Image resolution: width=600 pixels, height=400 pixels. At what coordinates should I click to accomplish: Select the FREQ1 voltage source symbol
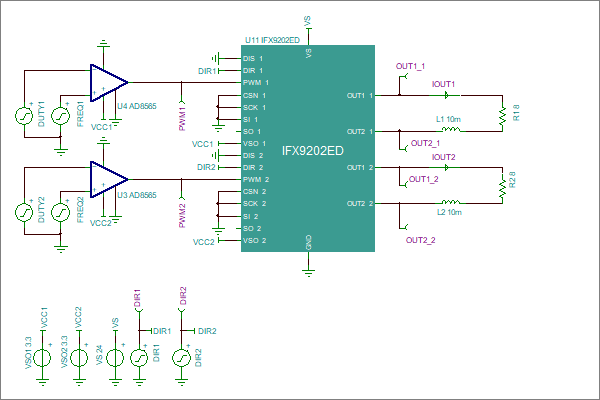(x=60, y=116)
